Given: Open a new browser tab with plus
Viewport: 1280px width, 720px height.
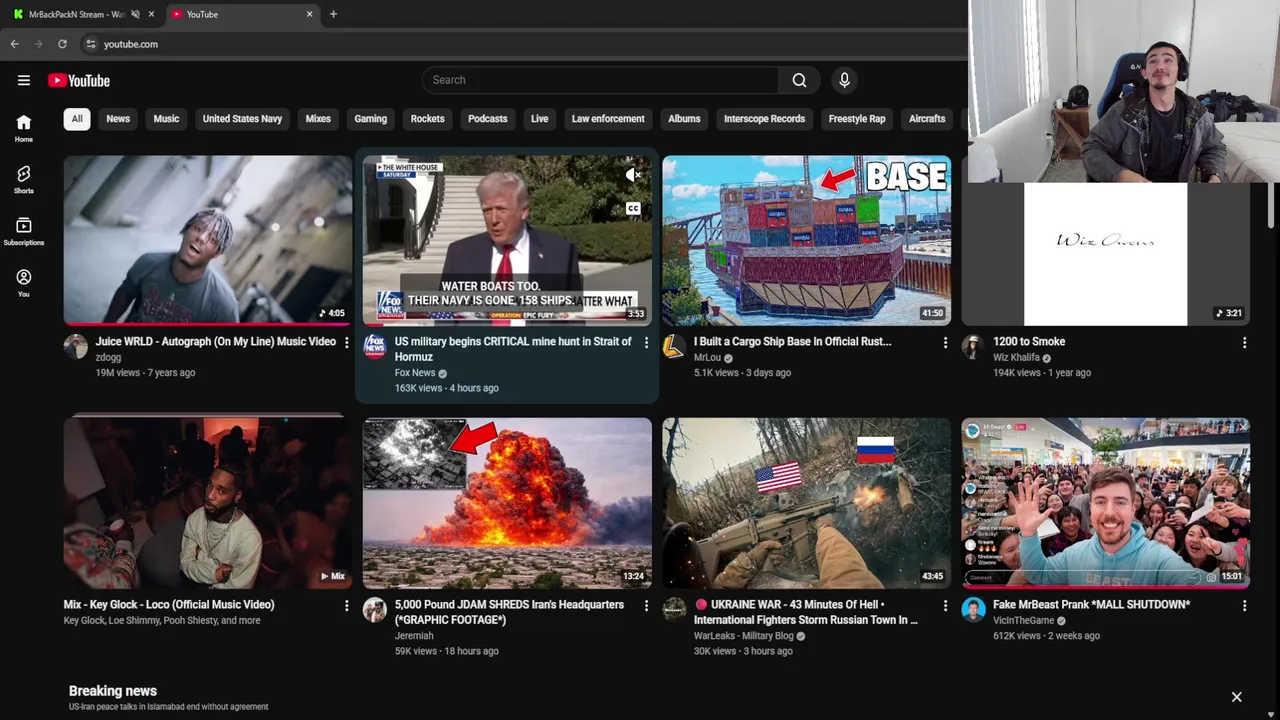Looking at the screenshot, I should (333, 14).
